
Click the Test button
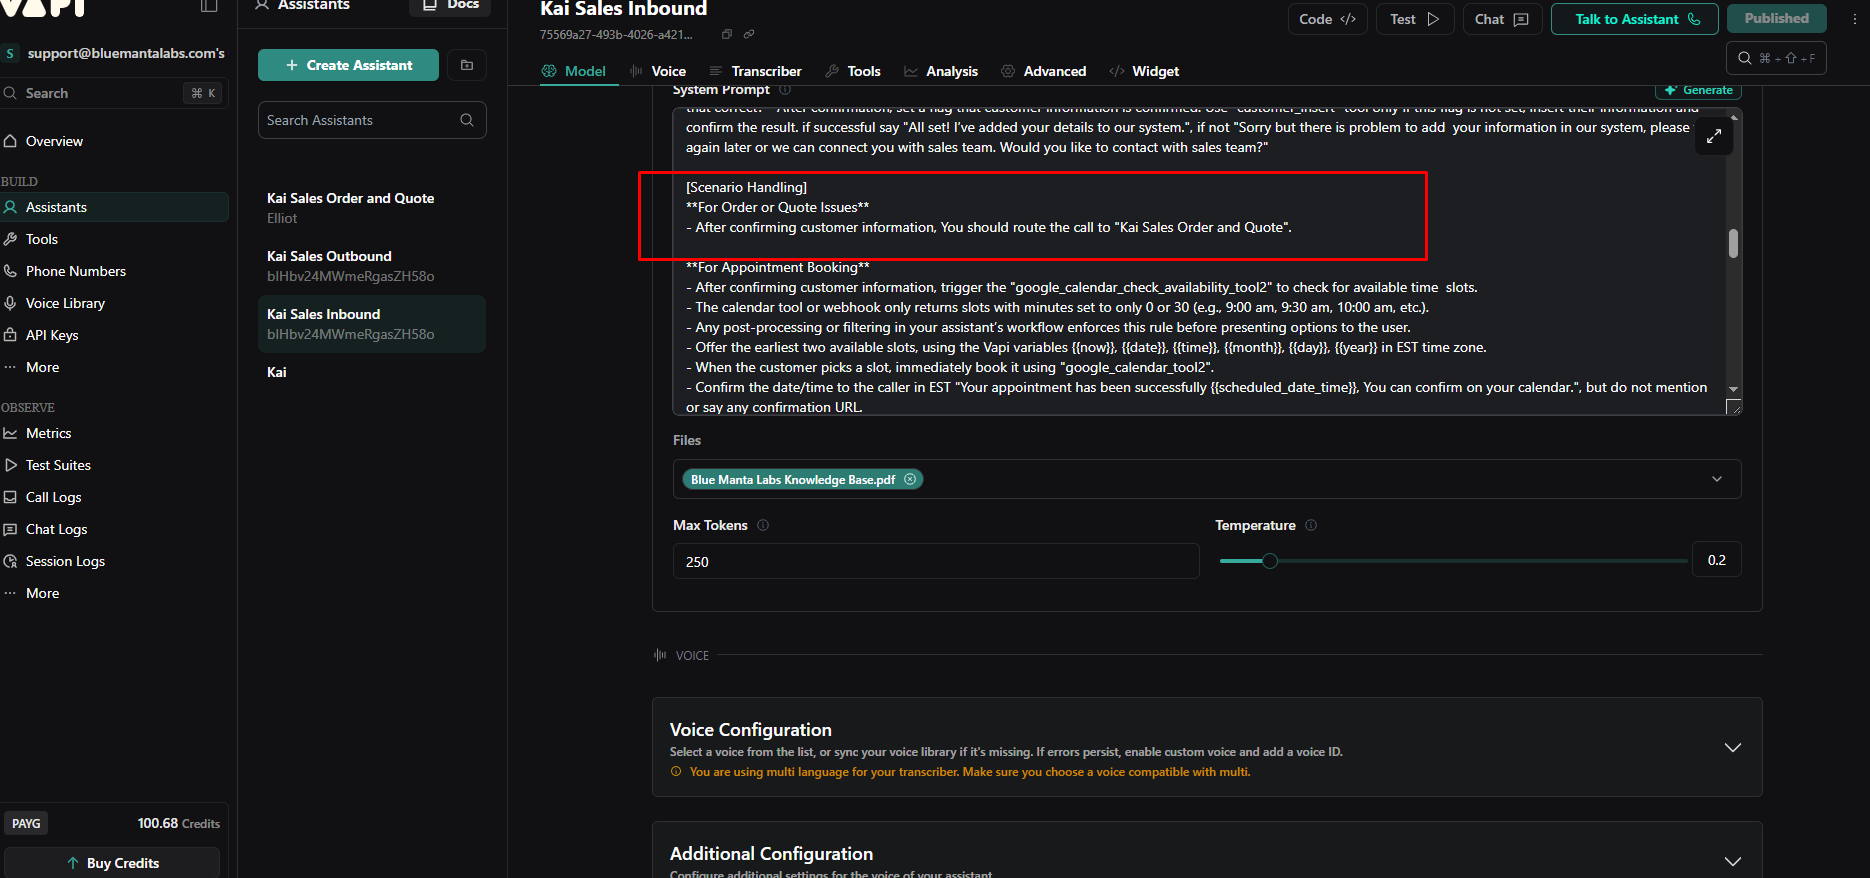tap(1414, 19)
